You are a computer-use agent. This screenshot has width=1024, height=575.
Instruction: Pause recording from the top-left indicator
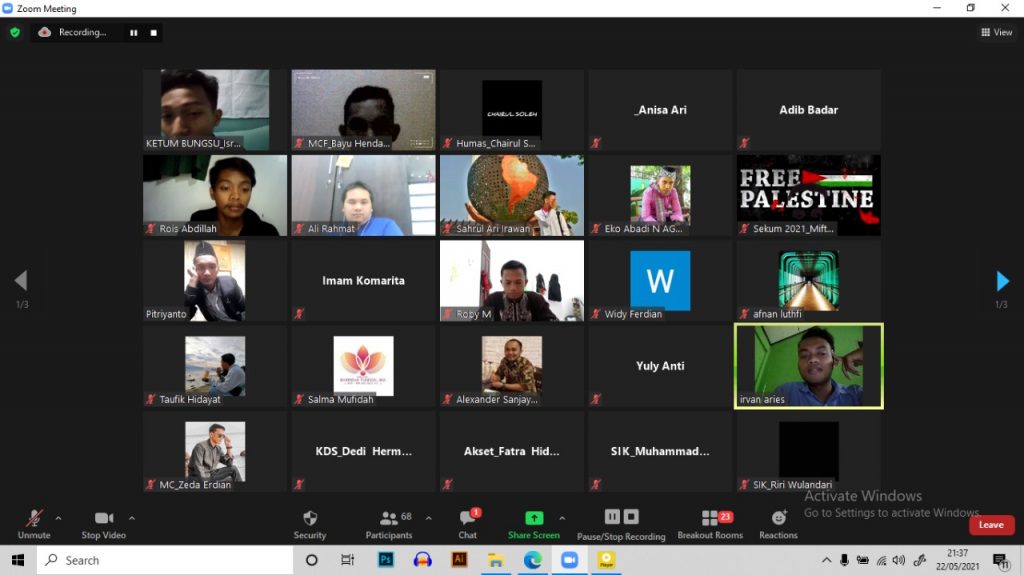pyautogui.click(x=134, y=32)
